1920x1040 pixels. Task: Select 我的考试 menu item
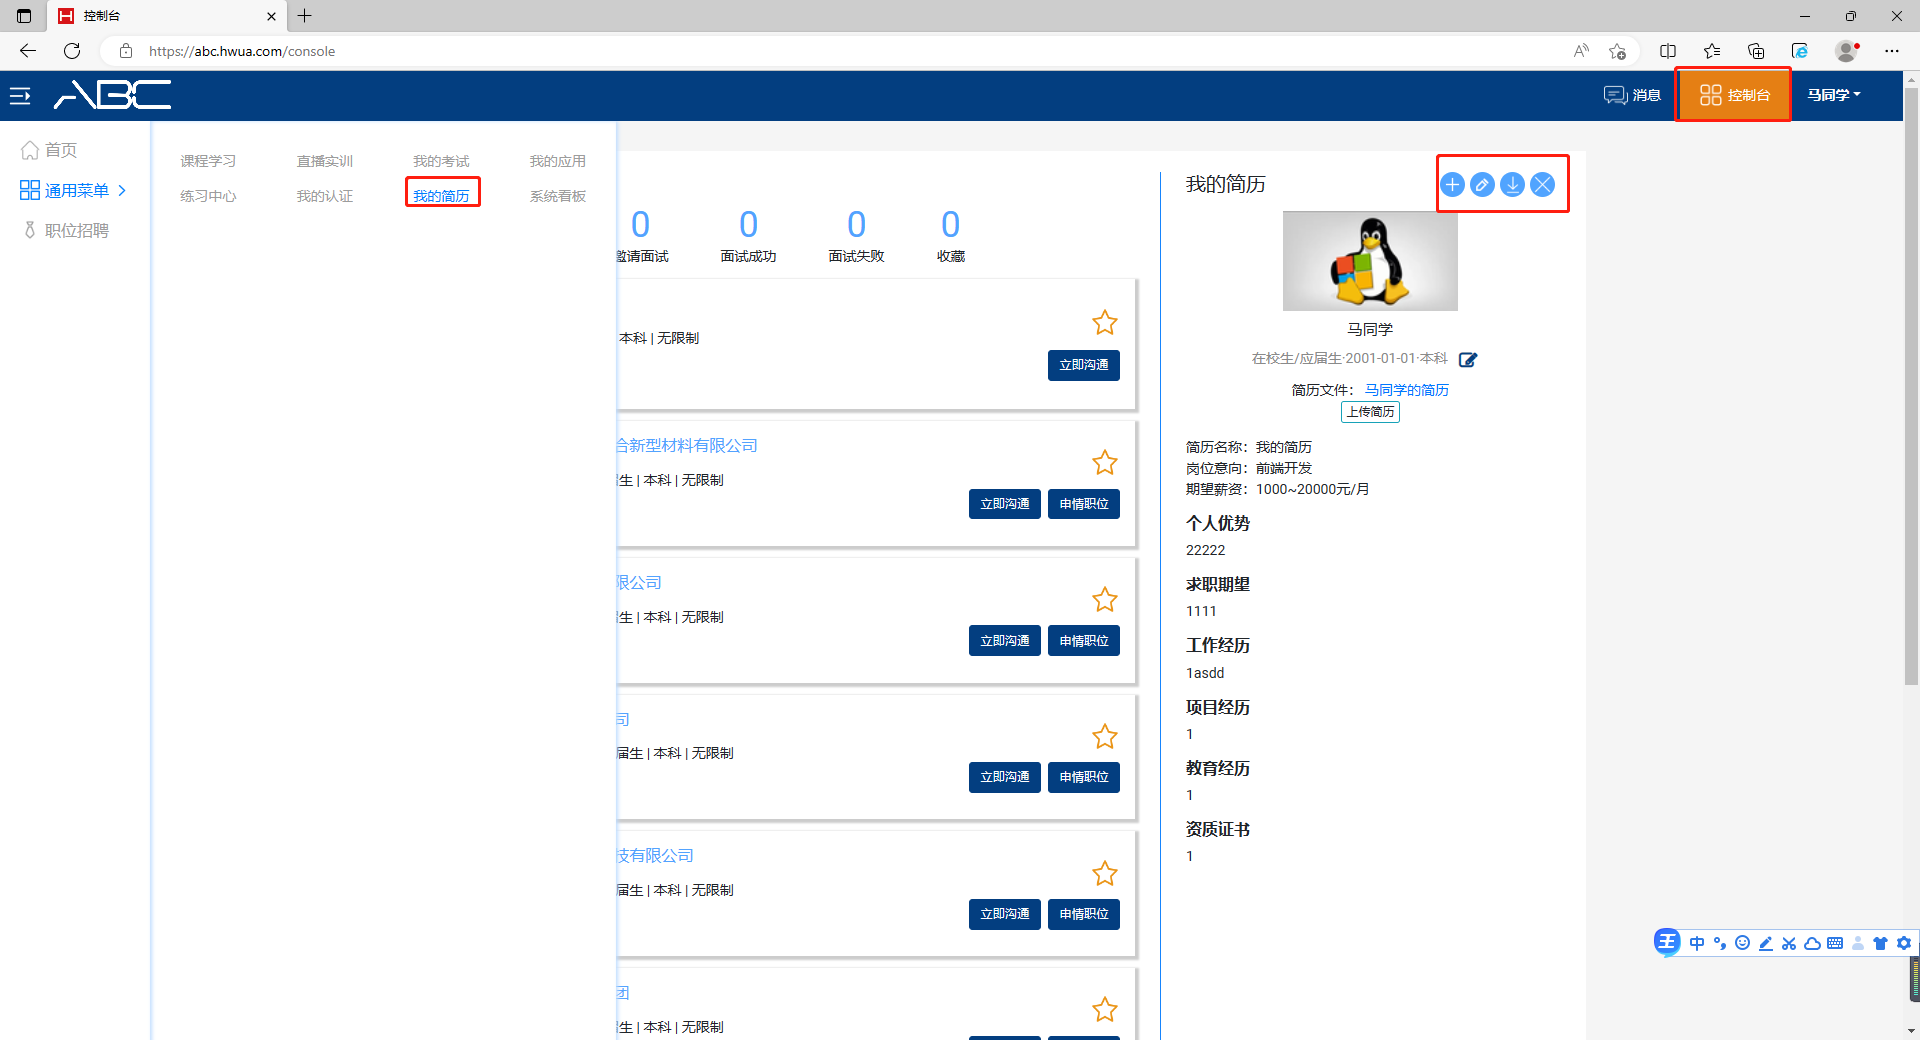[x=441, y=161]
